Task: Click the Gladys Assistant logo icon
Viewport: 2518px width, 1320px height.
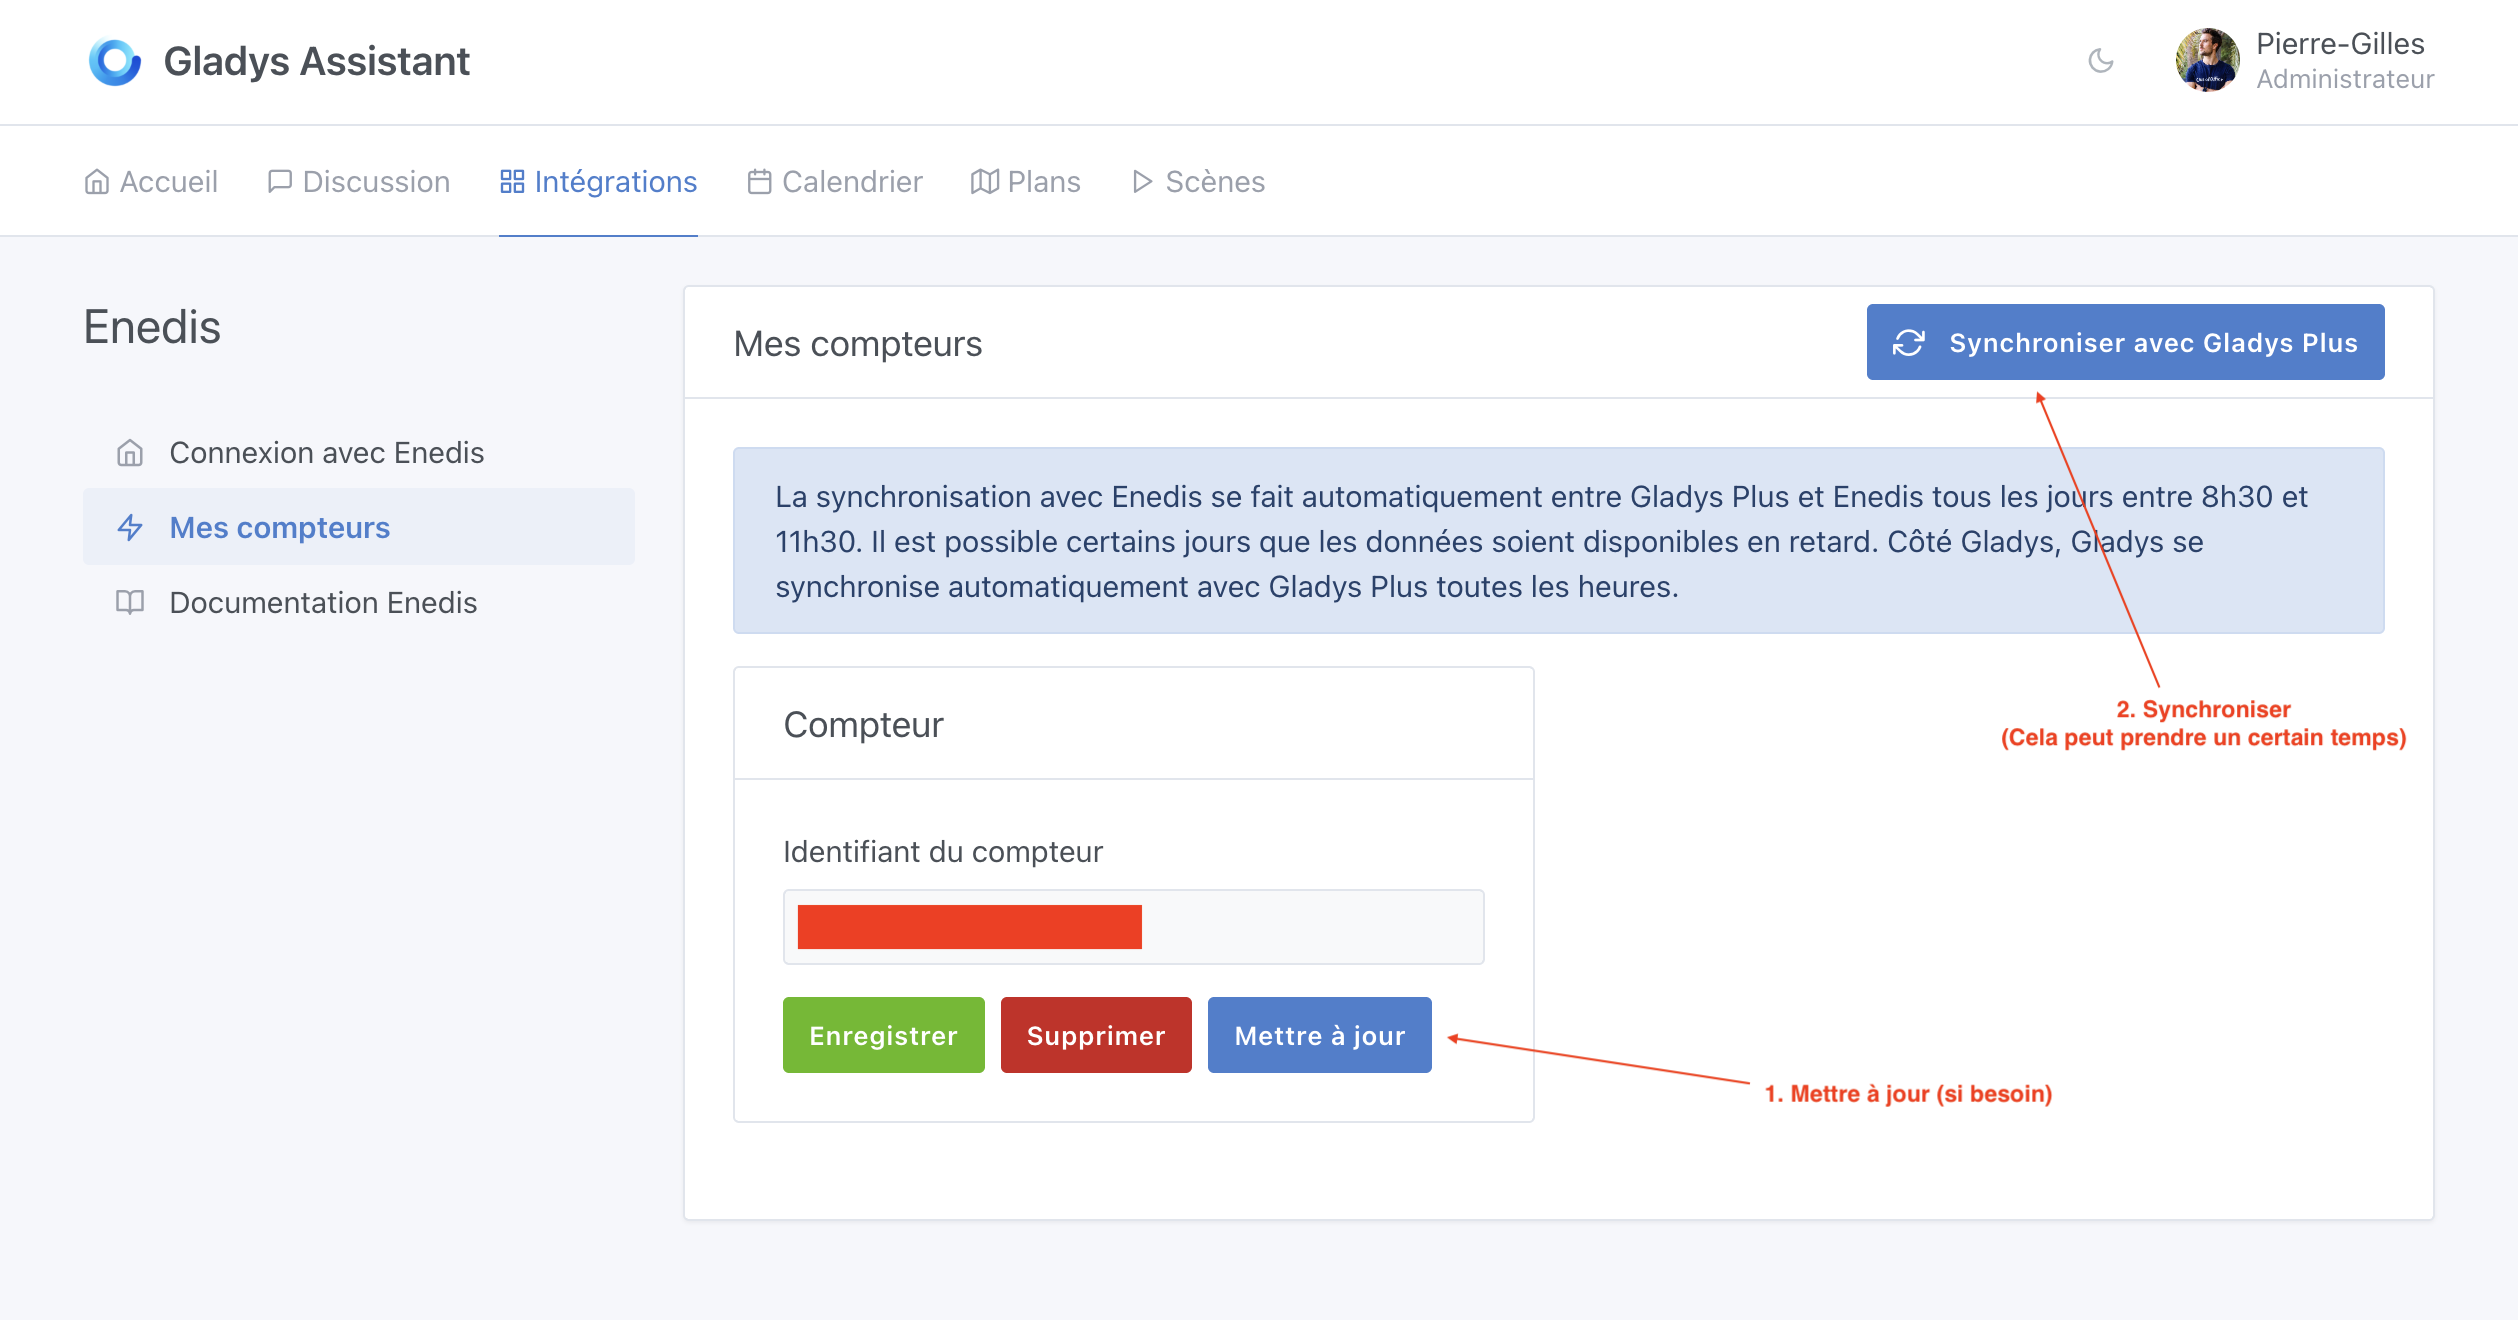Action: coord(114,61)
